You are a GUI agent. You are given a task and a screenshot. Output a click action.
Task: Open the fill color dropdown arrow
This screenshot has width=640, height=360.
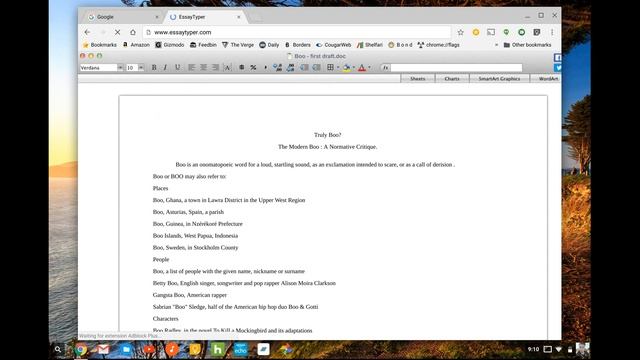353,68
